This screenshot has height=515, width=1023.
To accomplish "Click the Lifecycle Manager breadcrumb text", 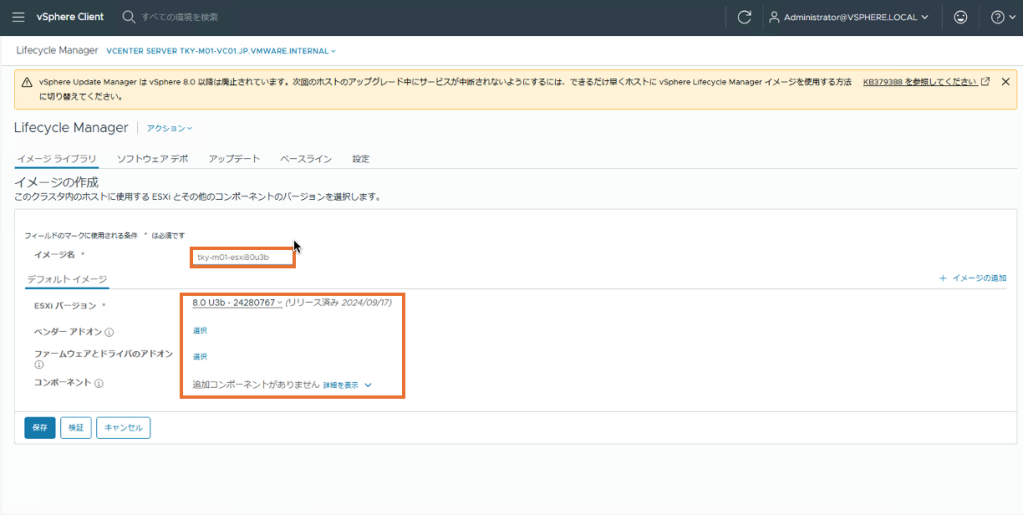I will (55, 50).
